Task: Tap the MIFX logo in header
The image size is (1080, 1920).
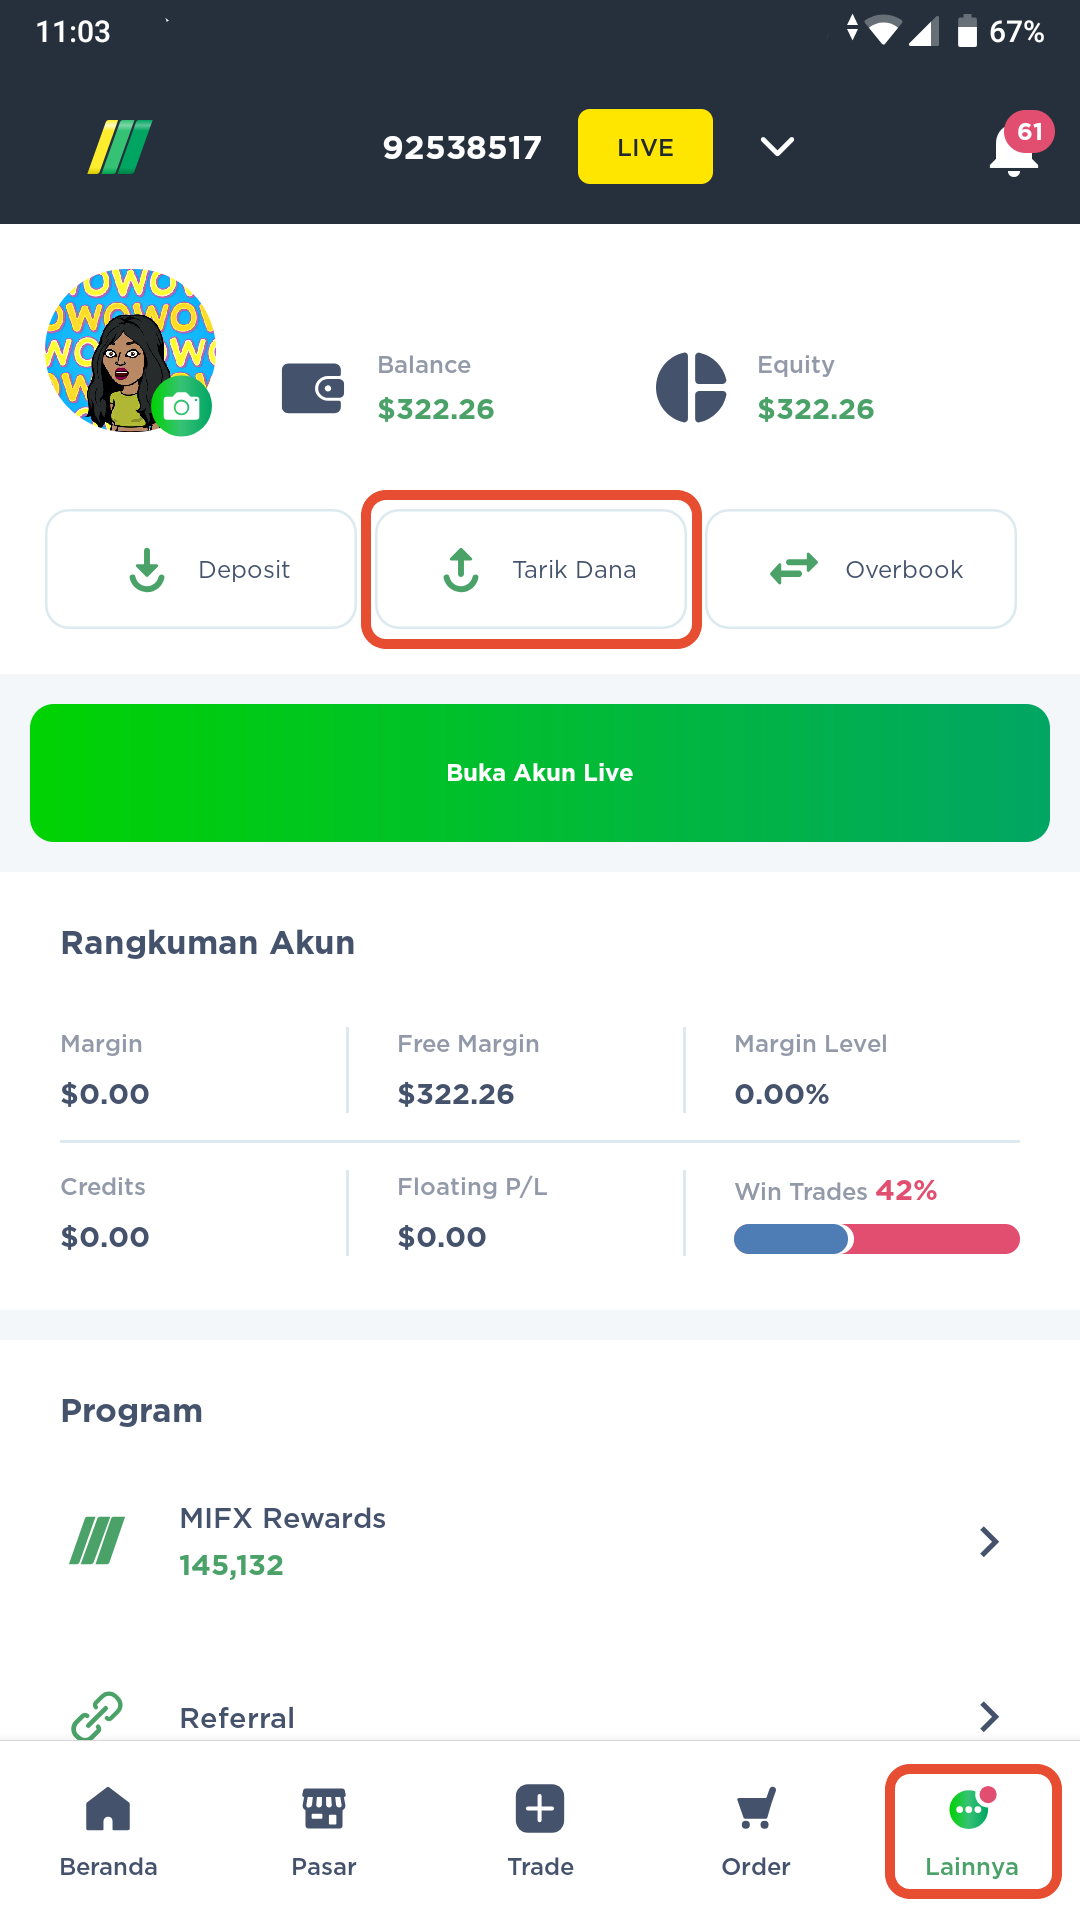Action: [x=120, y=147]
